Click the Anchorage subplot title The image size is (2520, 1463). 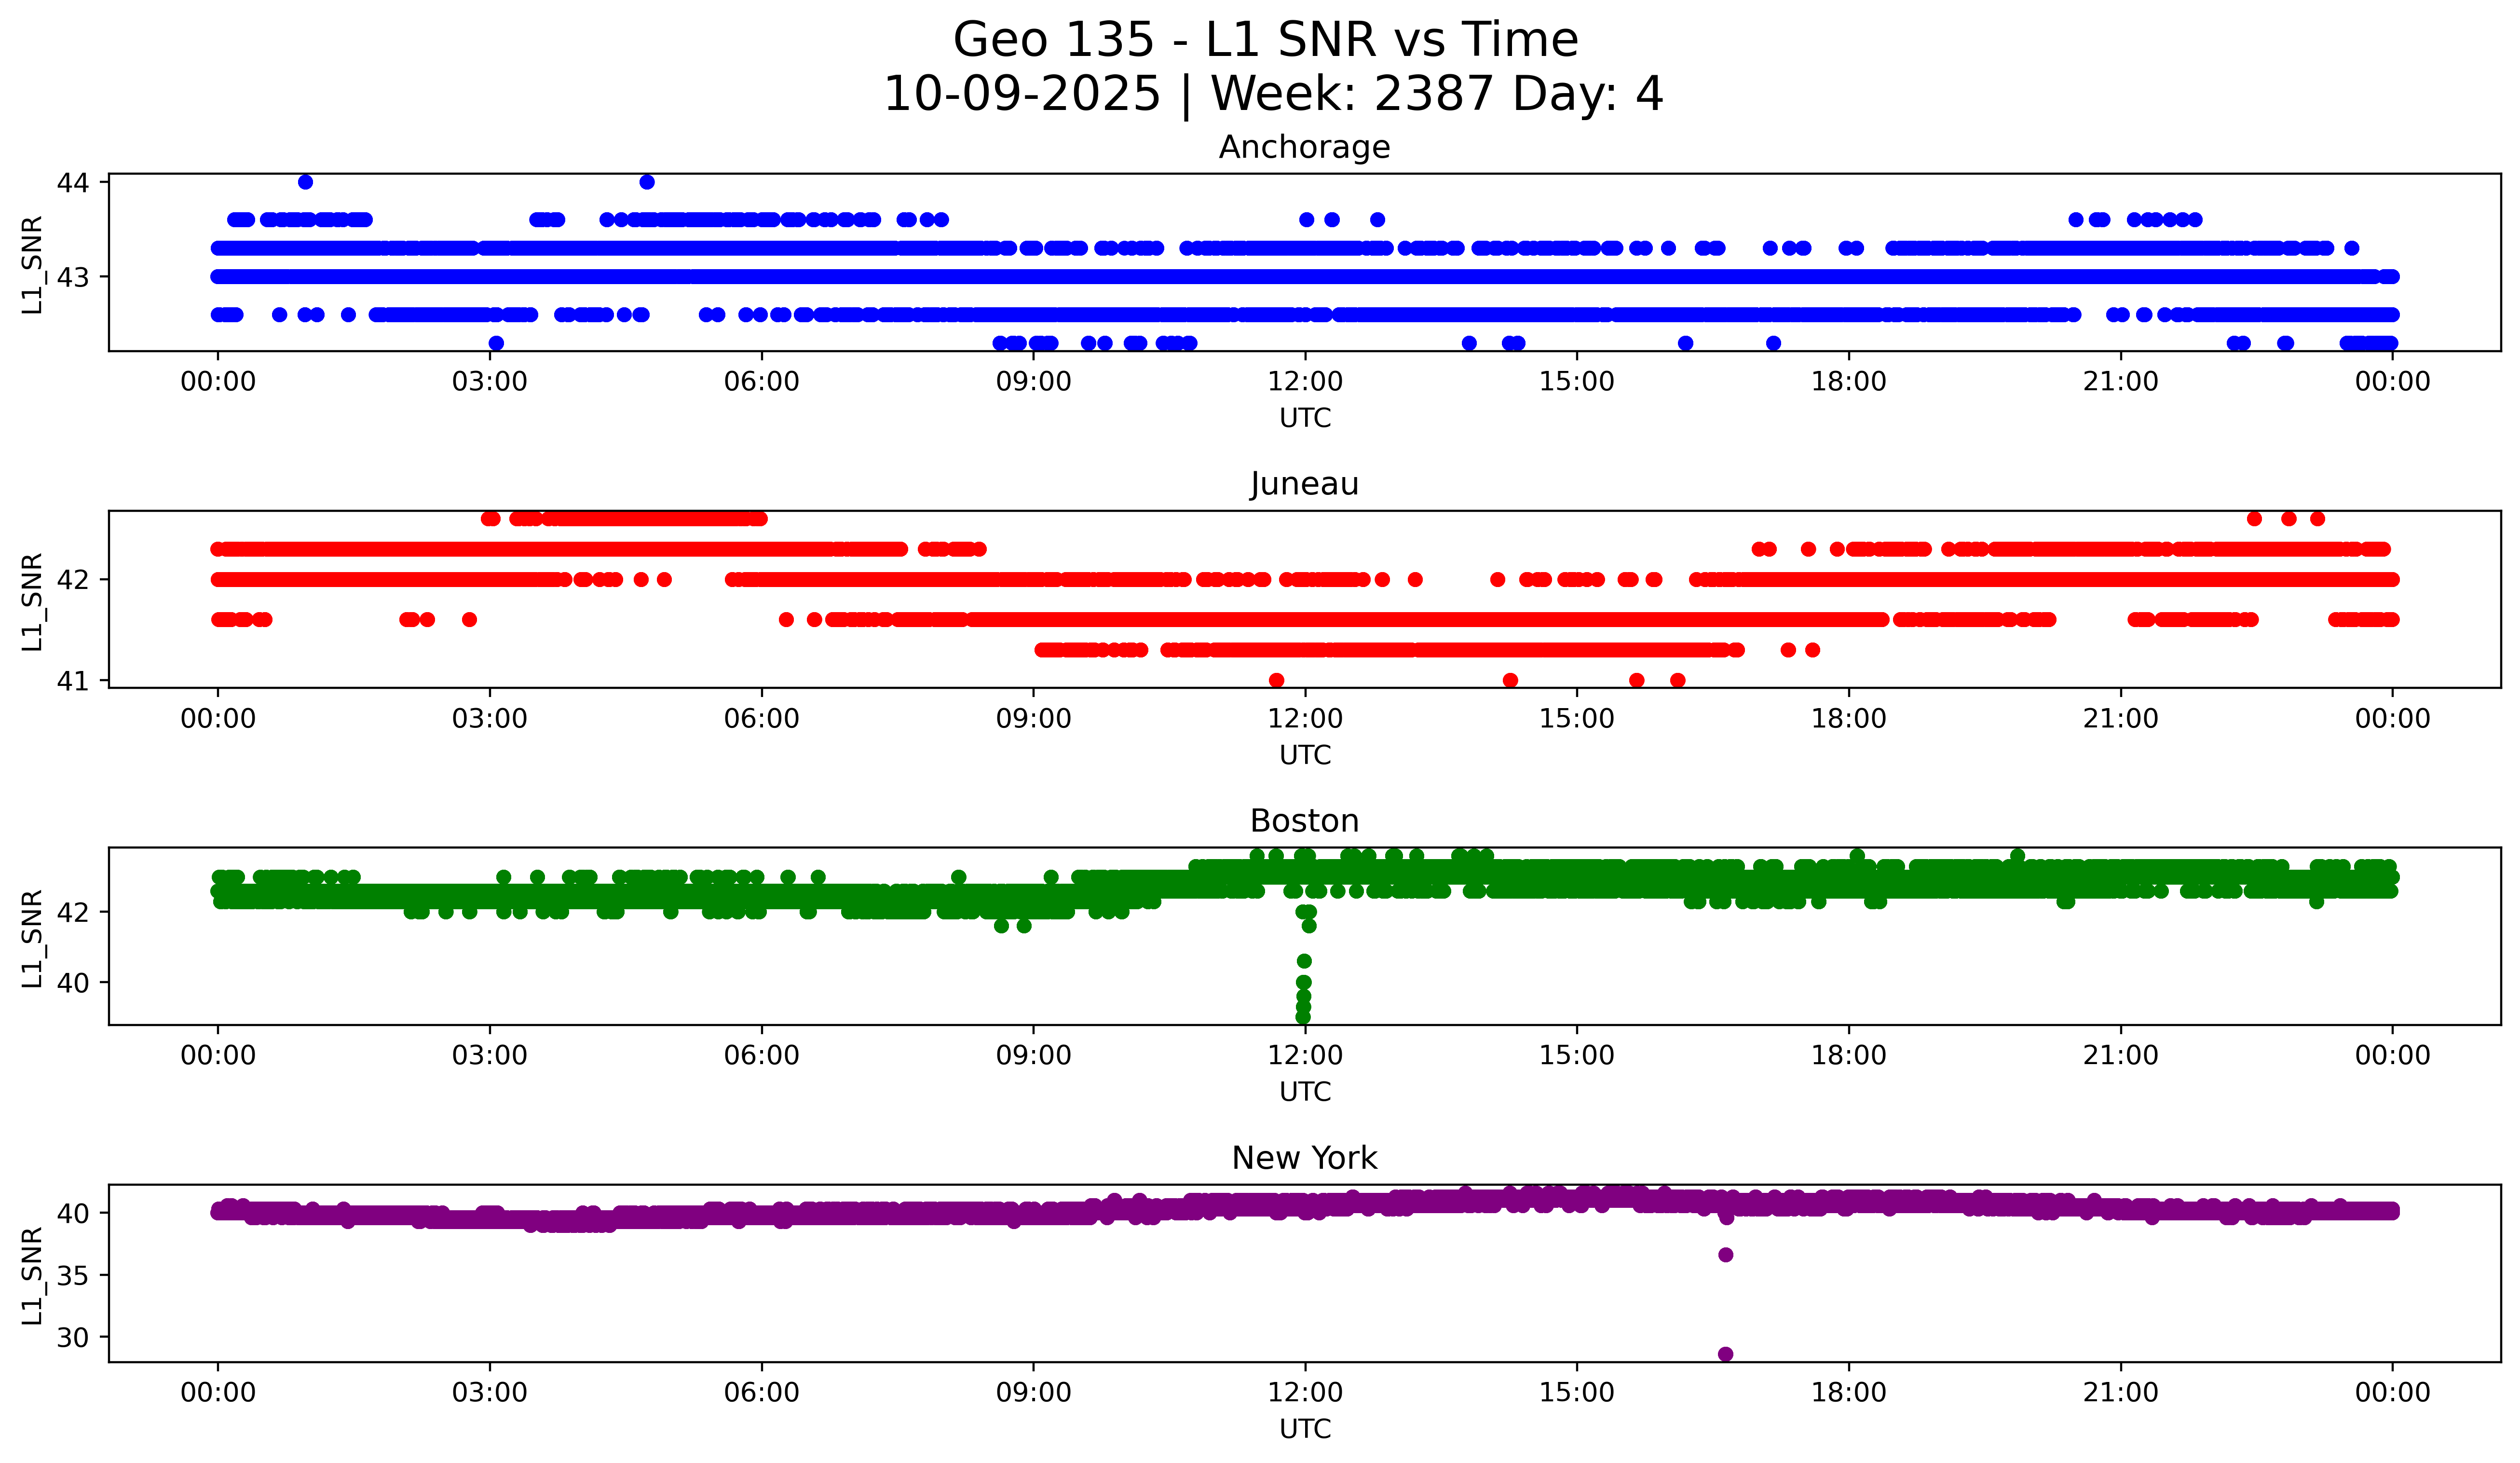click(x=1304, y=148)
